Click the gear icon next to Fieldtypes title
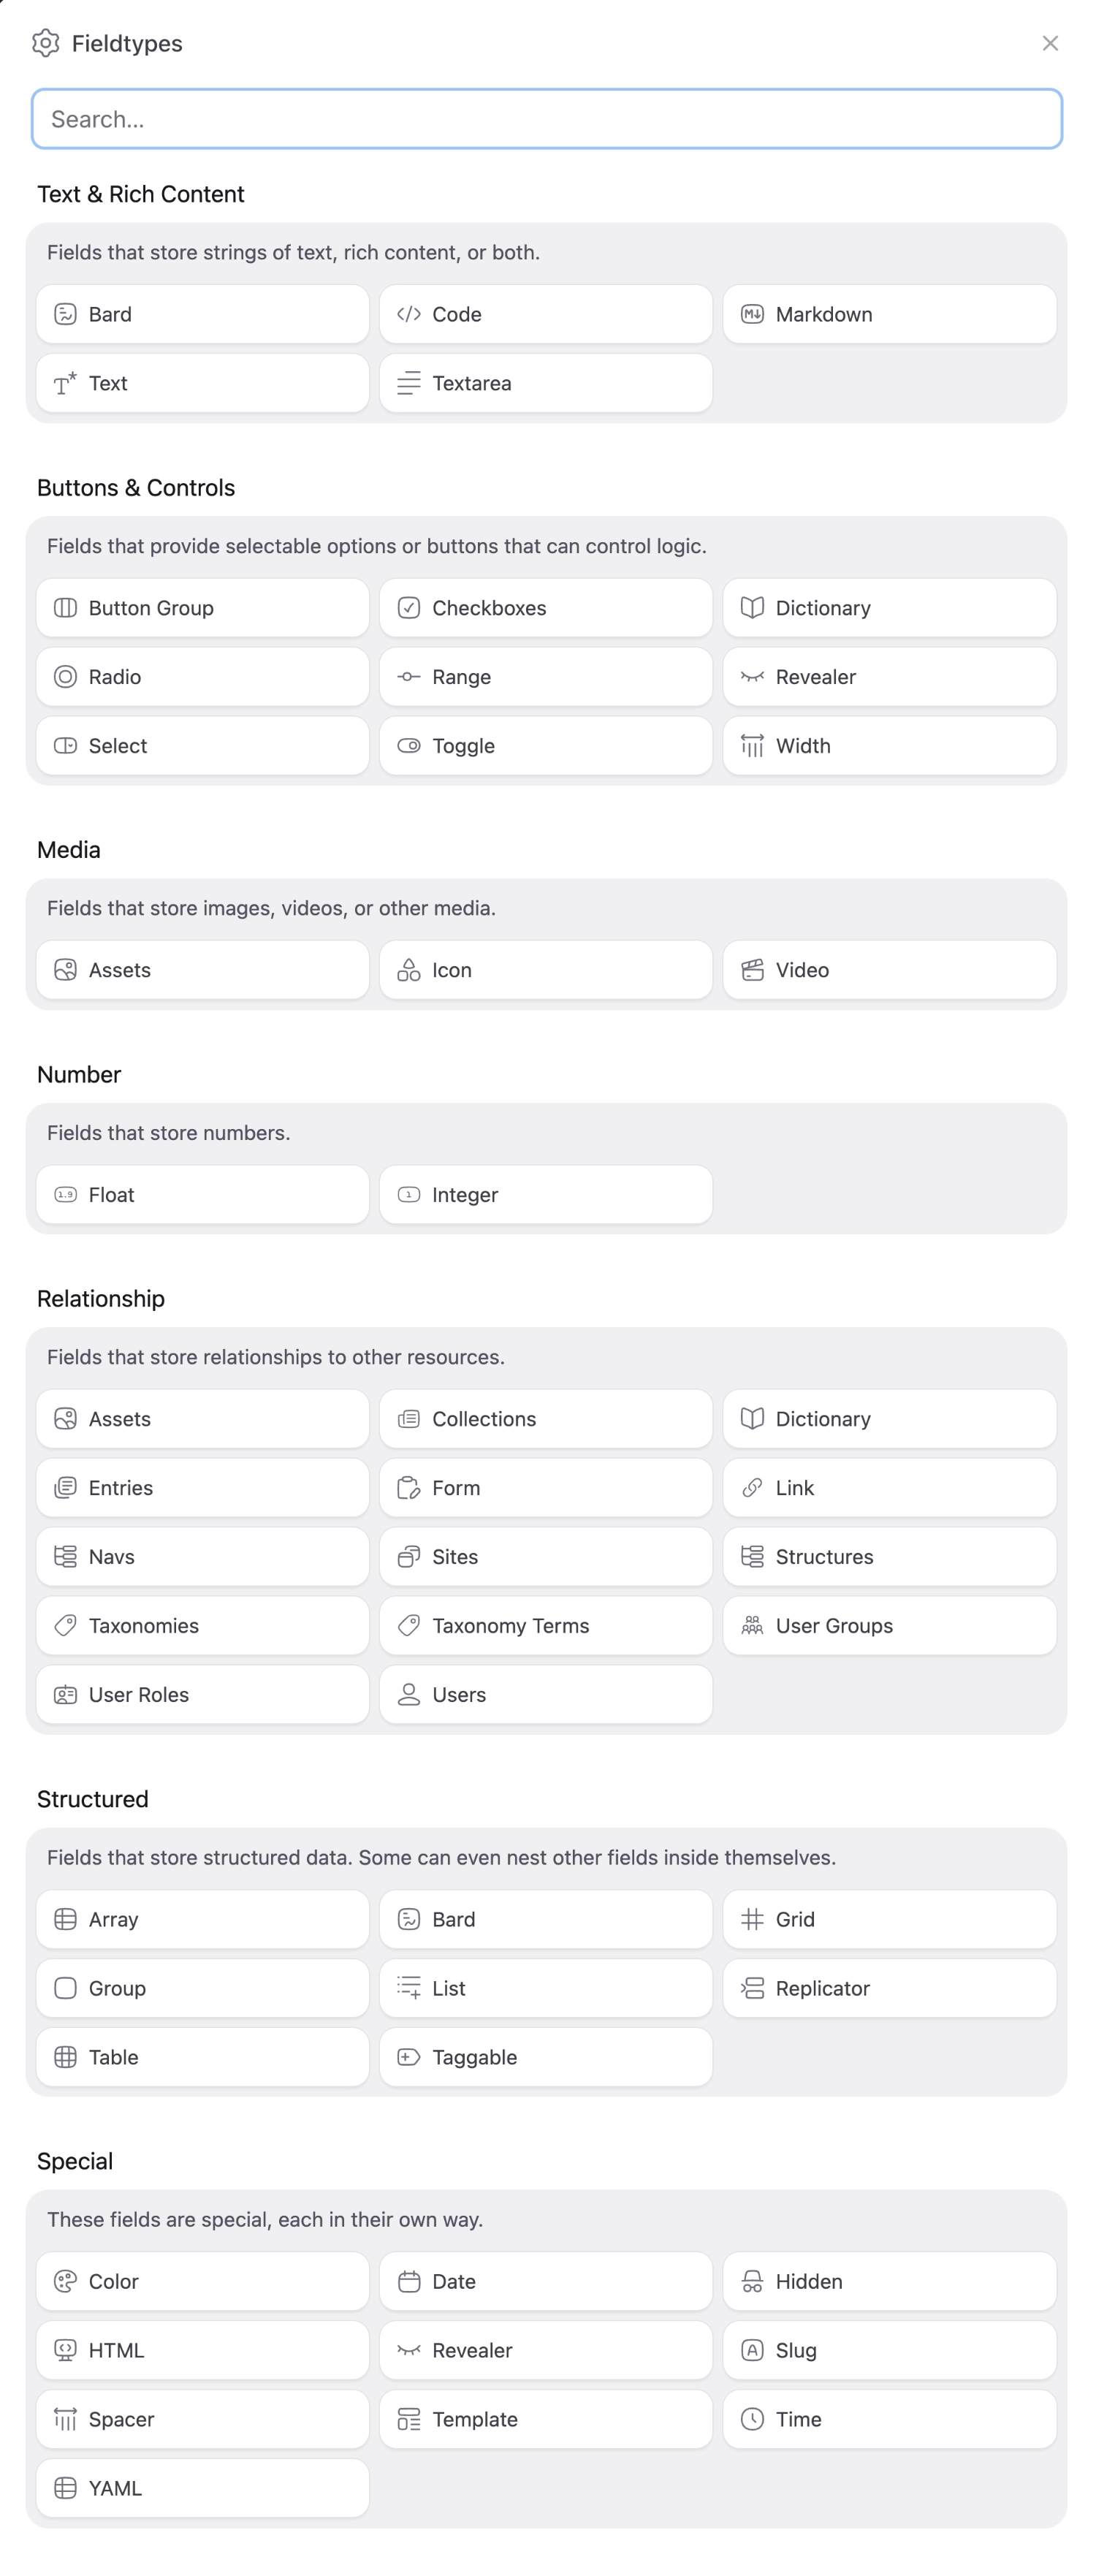 [44, 43]
